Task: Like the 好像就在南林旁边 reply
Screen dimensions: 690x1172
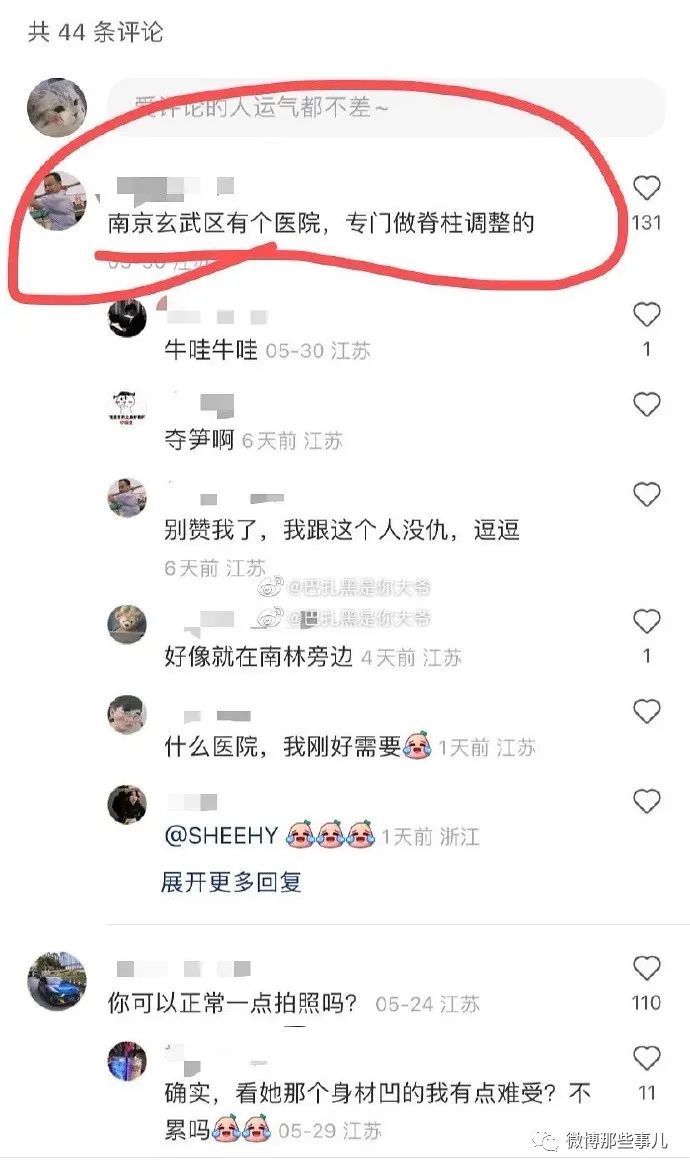Action: (647, 621)
